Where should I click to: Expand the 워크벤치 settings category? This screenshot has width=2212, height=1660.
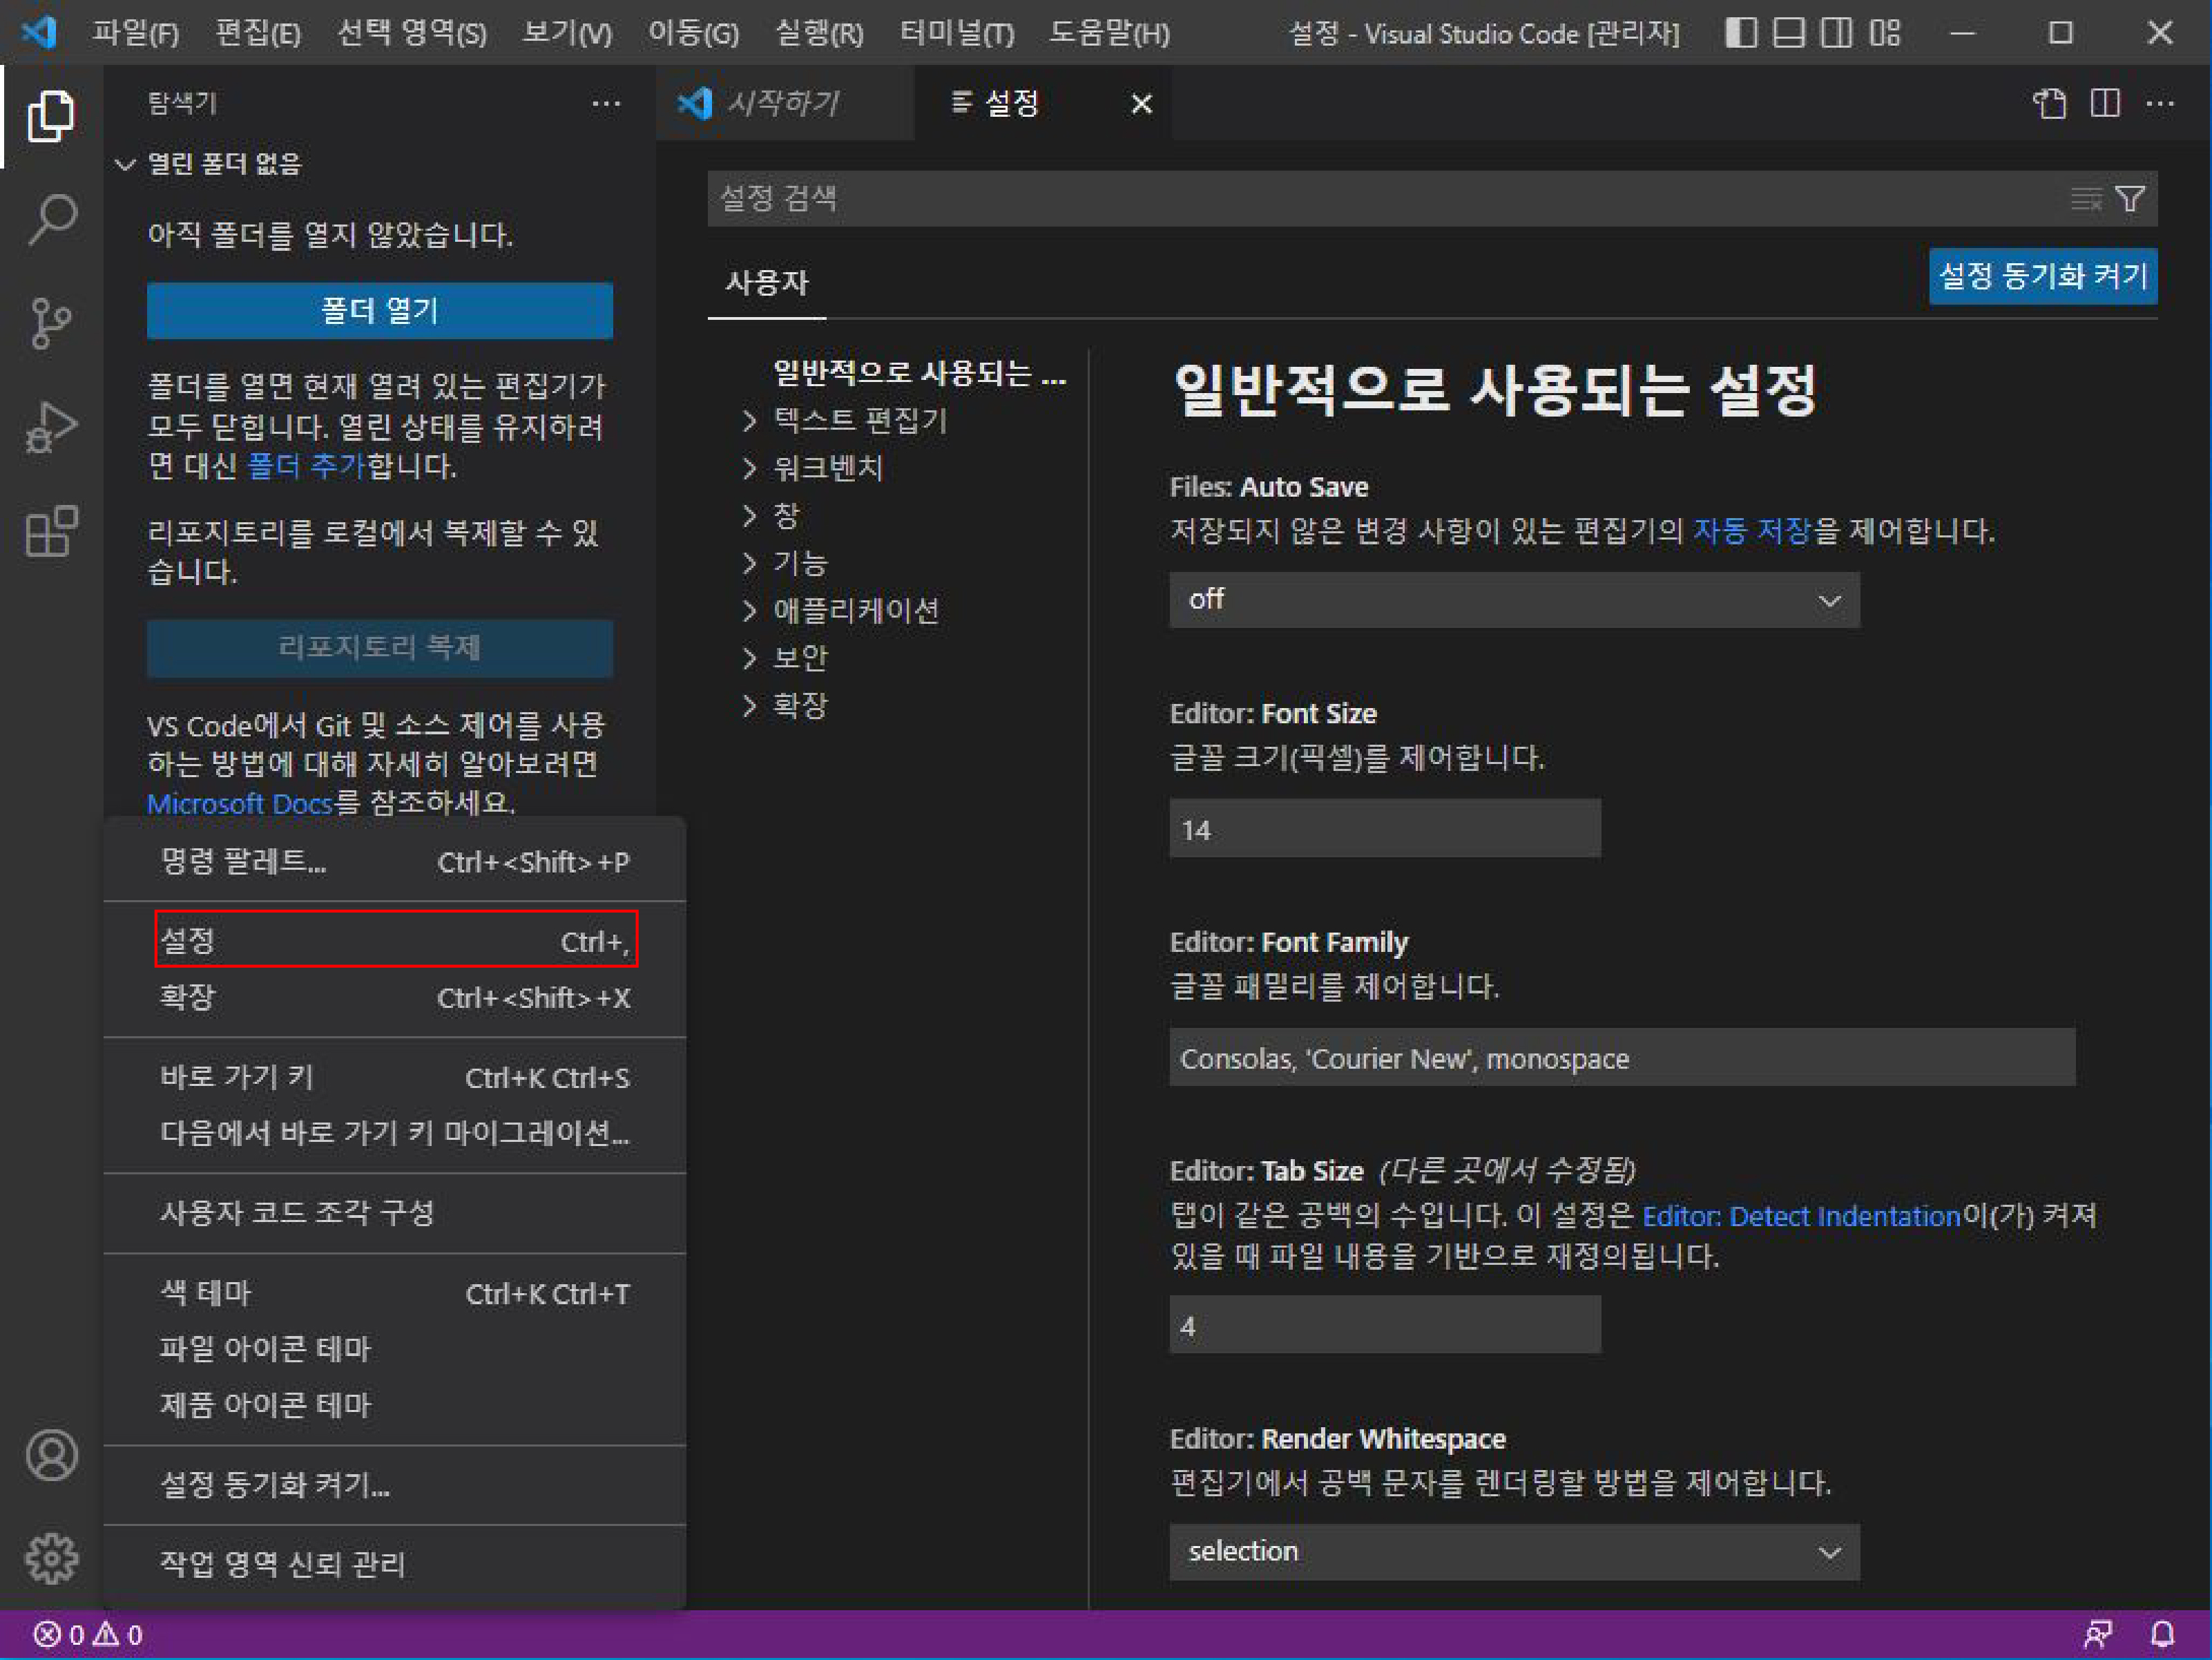[751, 468]
